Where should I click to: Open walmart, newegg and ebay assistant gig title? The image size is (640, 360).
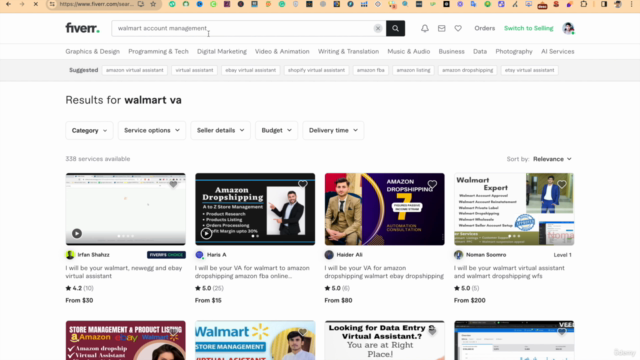coord(124,272)
